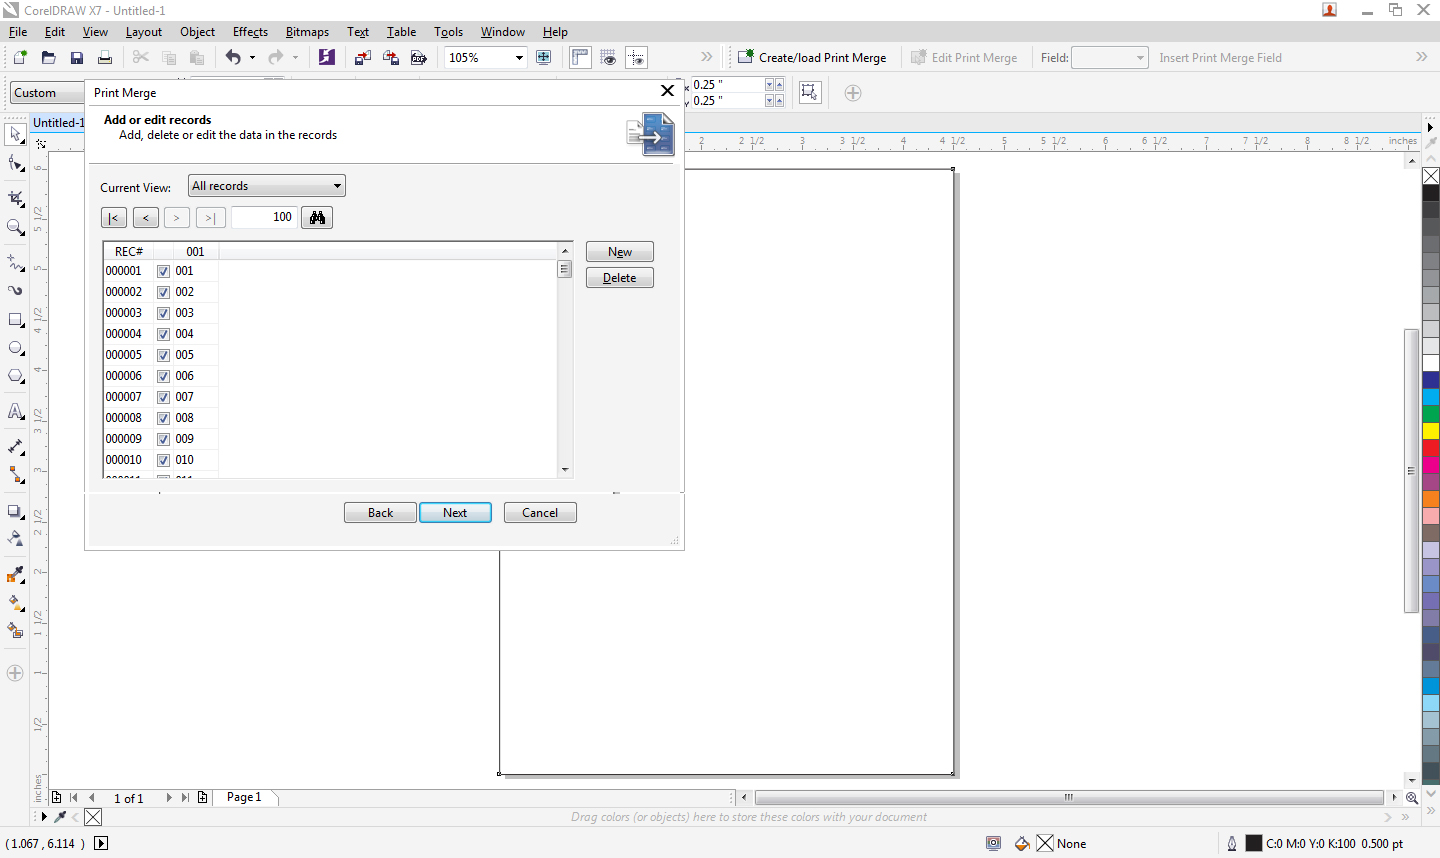Click the Page 1 tab

click(243, 797)
